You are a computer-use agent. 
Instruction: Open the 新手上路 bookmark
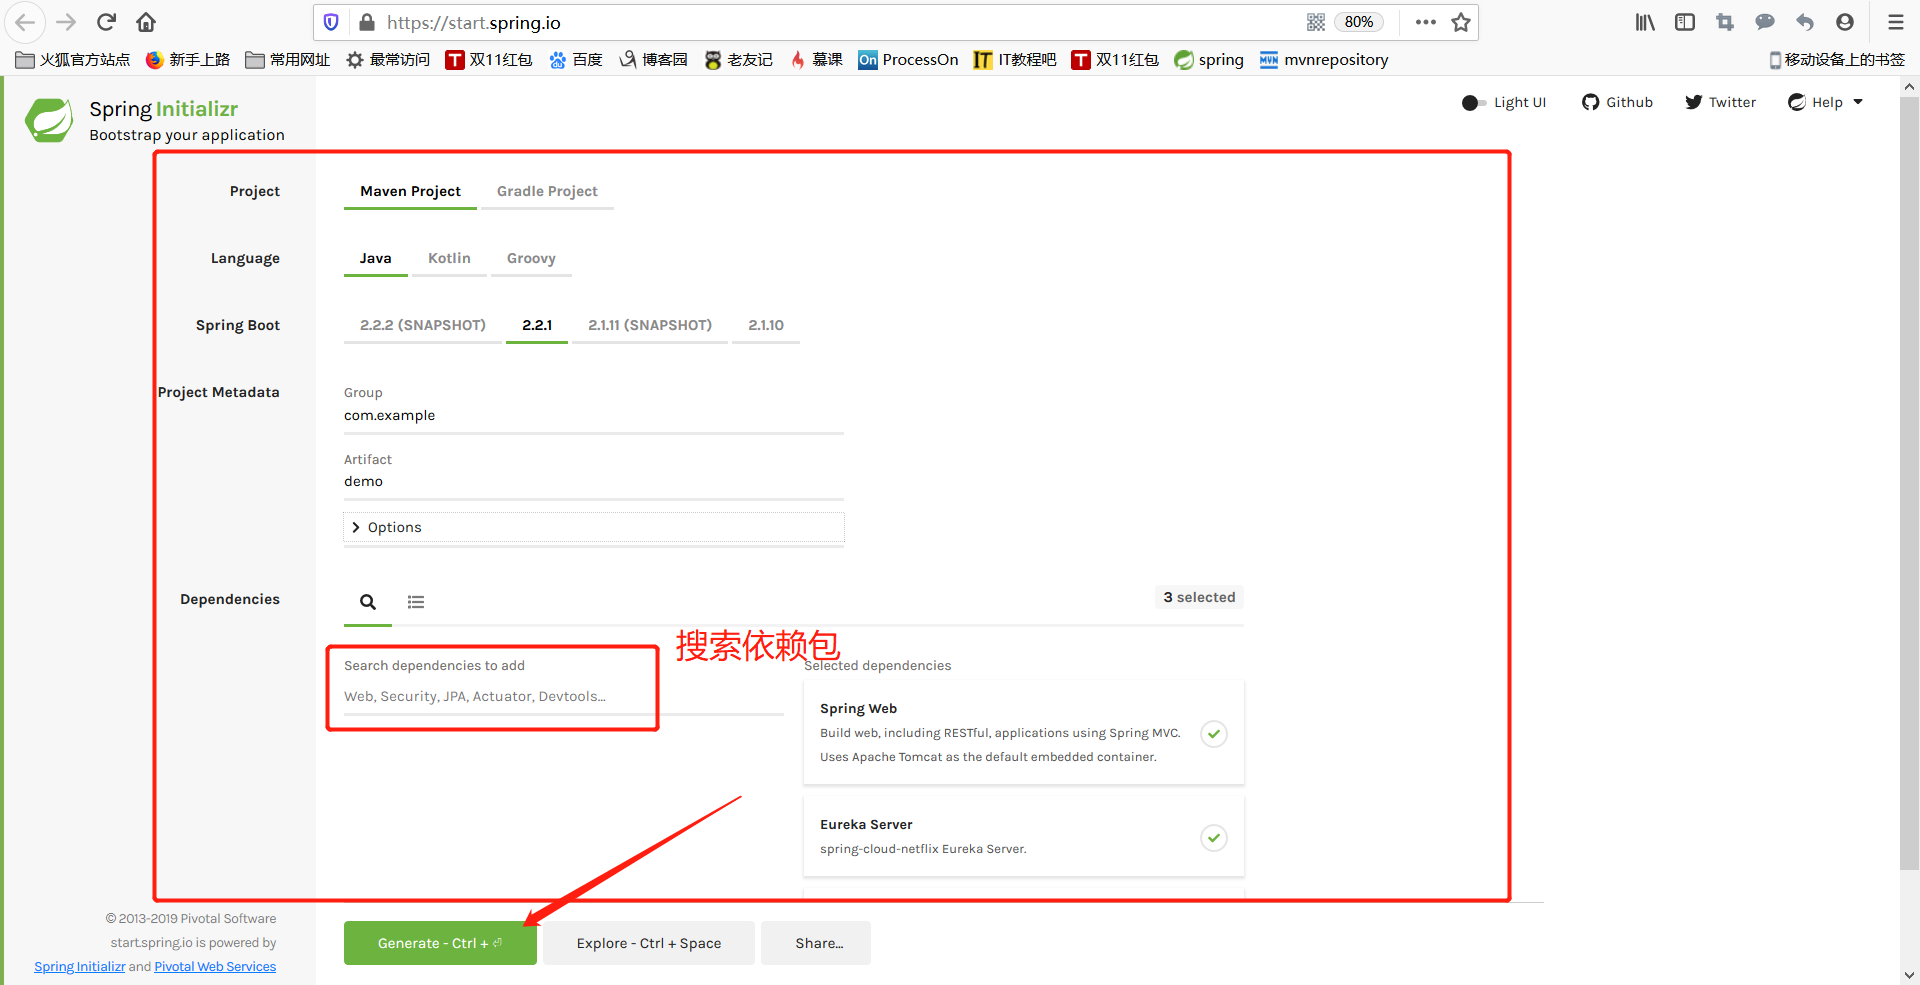tap(188, 60)
